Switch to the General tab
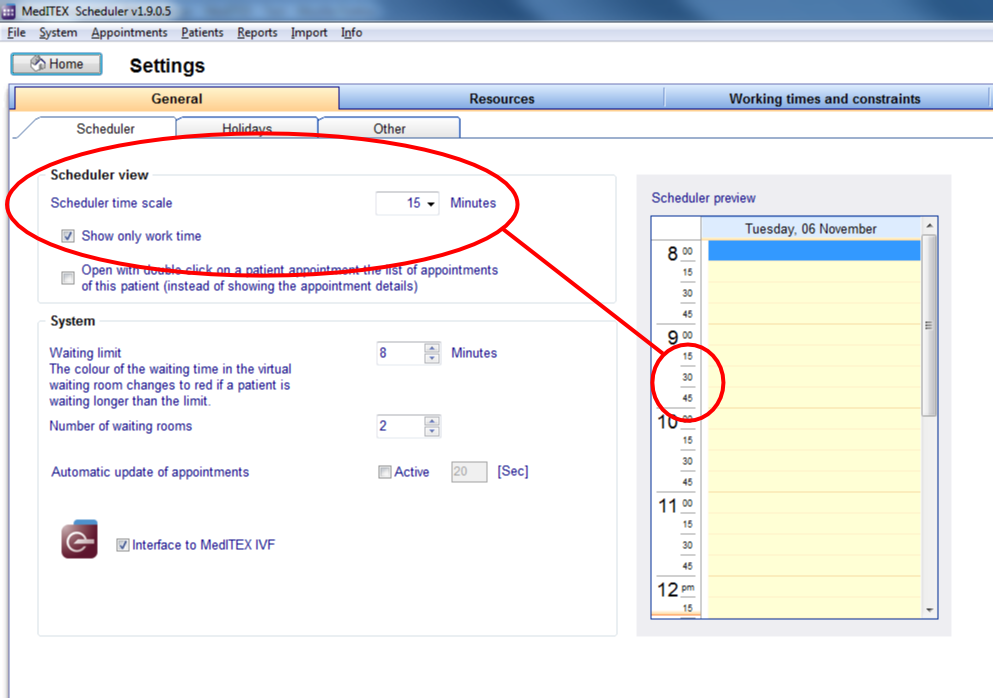 [x=177, y=99]
